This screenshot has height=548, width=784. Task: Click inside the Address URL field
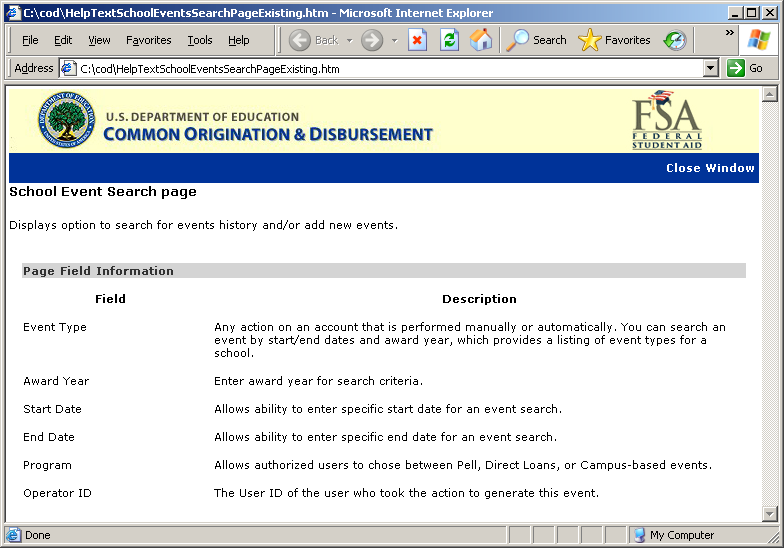click(380, 69)
